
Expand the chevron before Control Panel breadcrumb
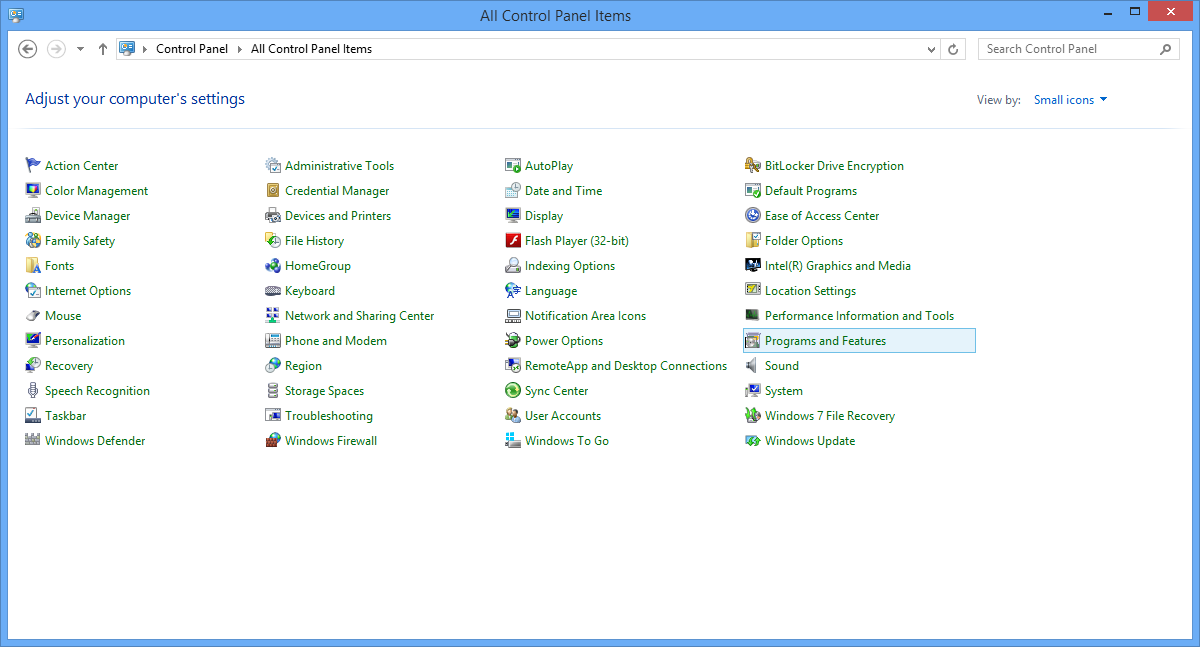point(145,49)
